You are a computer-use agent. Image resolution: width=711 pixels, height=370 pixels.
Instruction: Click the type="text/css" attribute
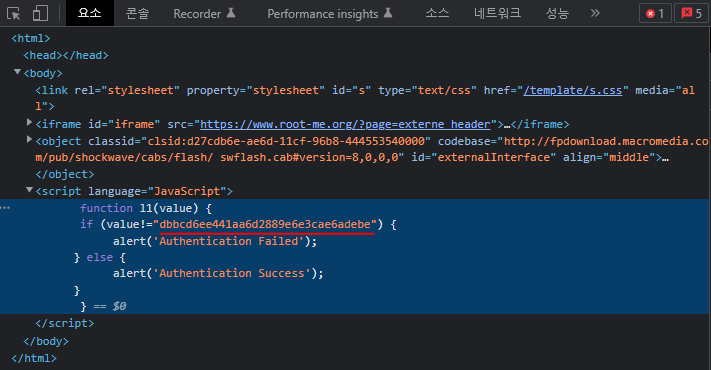tap(428, 90)
